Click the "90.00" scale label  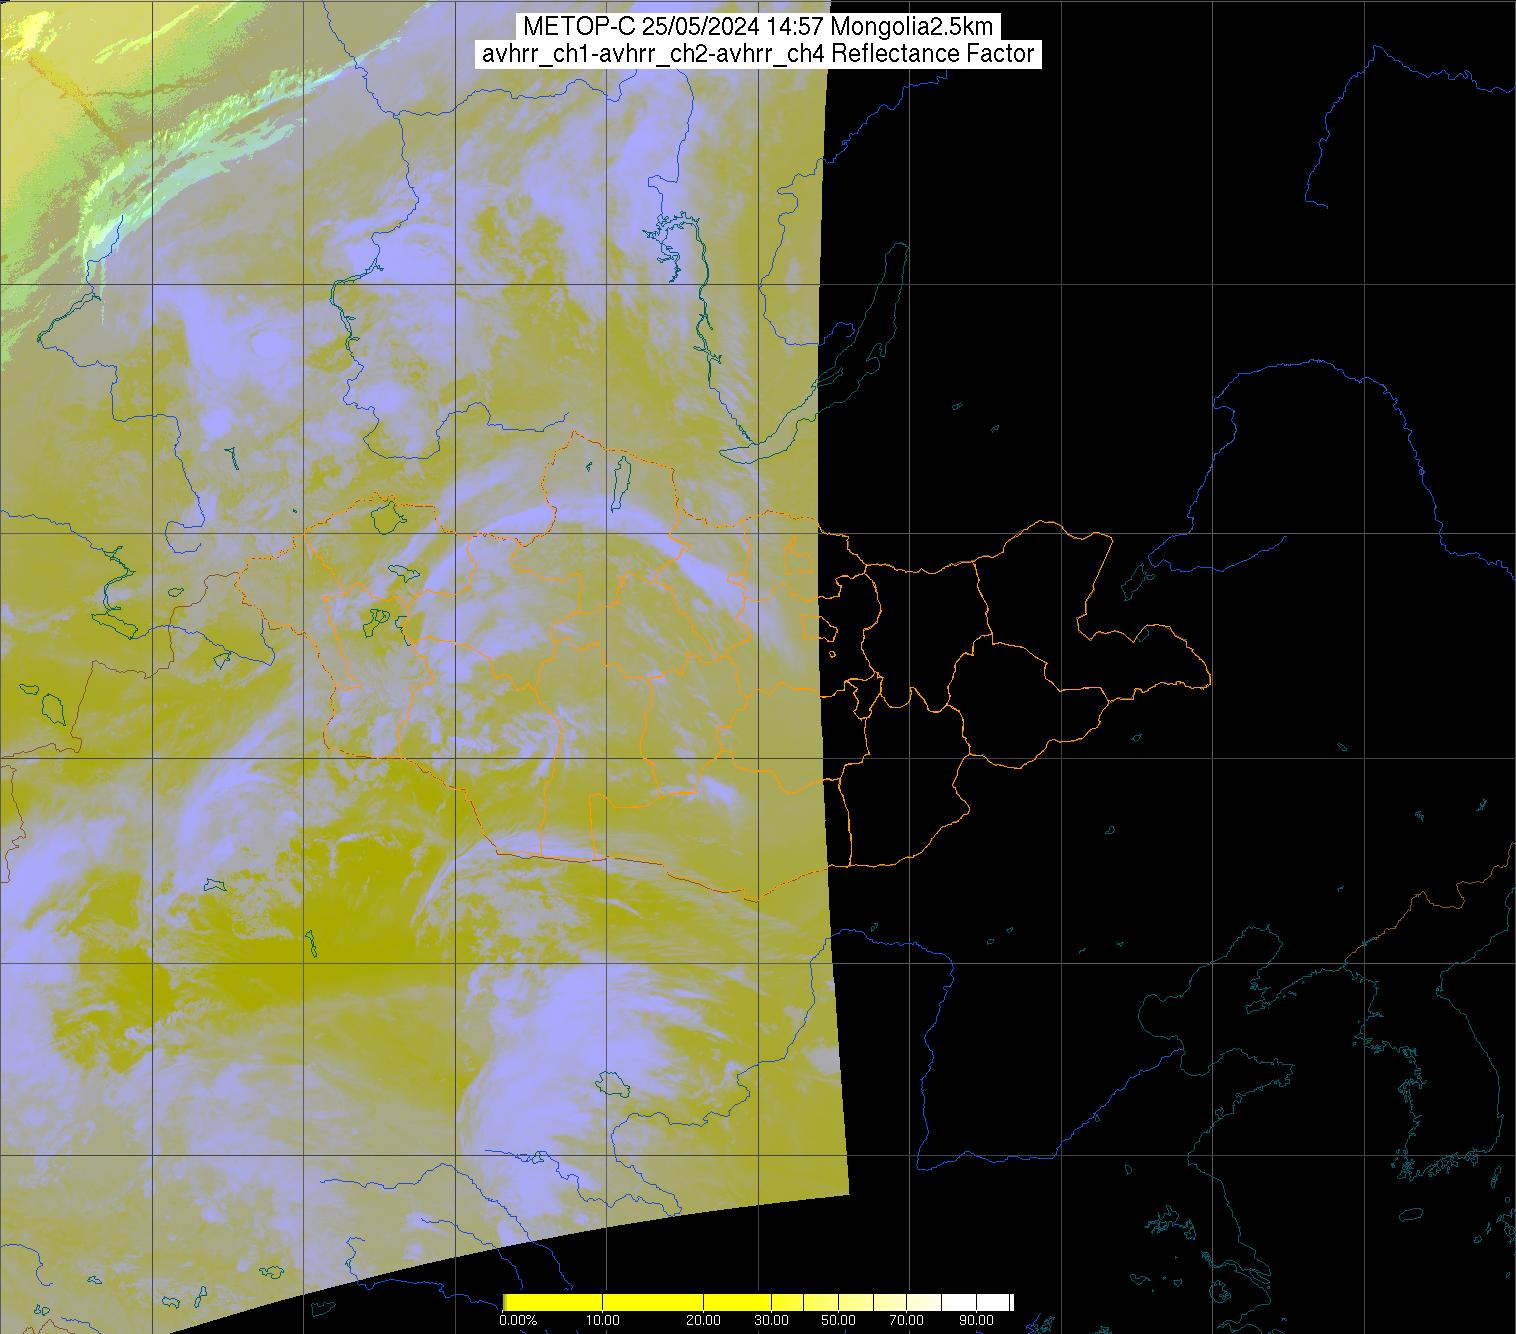point(975,1320)
